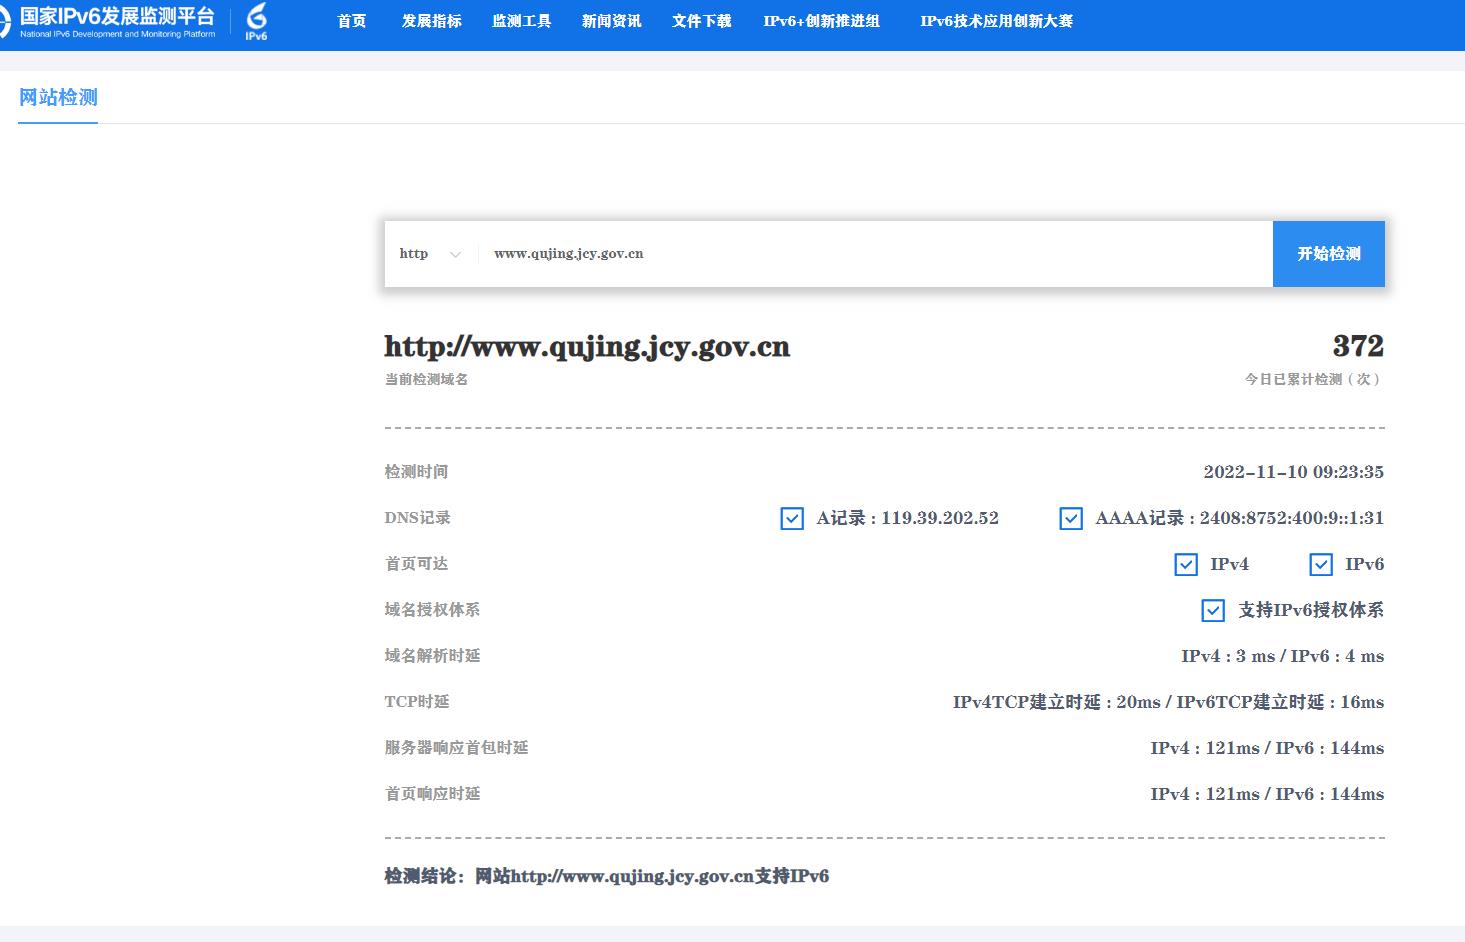Toggle the IPv6 首页可达 checkbox
1465x942 pixels.
click(1321, 564)
